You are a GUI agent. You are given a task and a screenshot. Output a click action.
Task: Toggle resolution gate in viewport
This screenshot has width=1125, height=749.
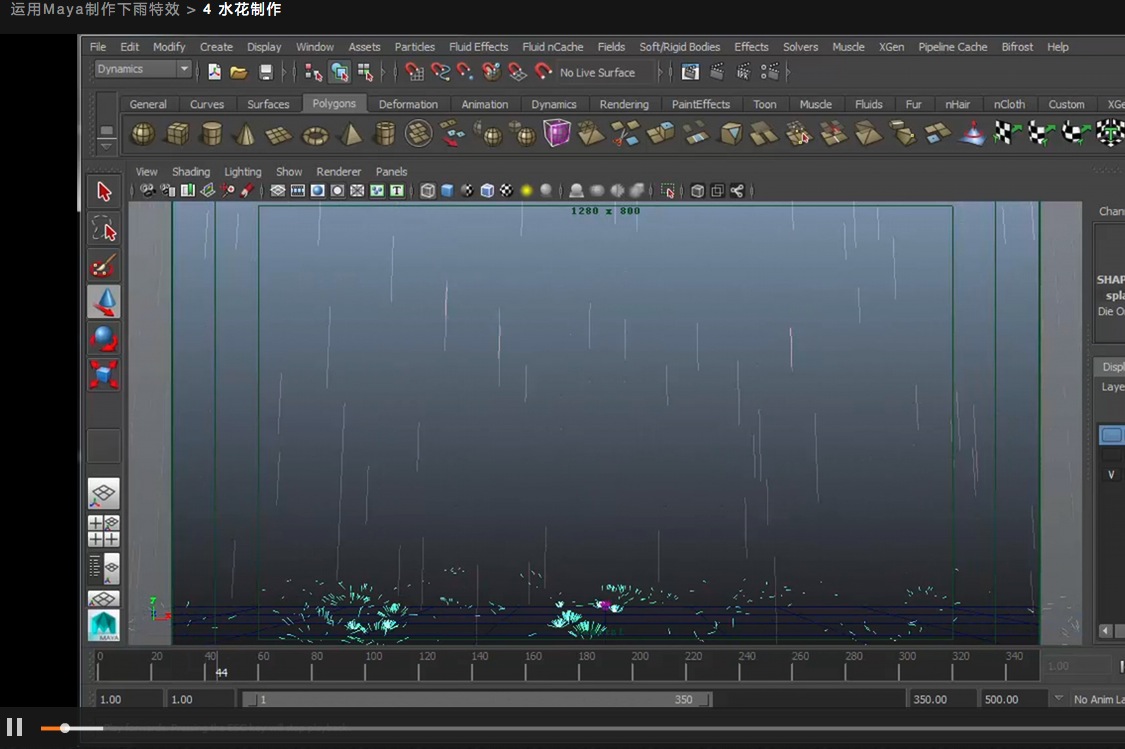(x=317, y=191)
